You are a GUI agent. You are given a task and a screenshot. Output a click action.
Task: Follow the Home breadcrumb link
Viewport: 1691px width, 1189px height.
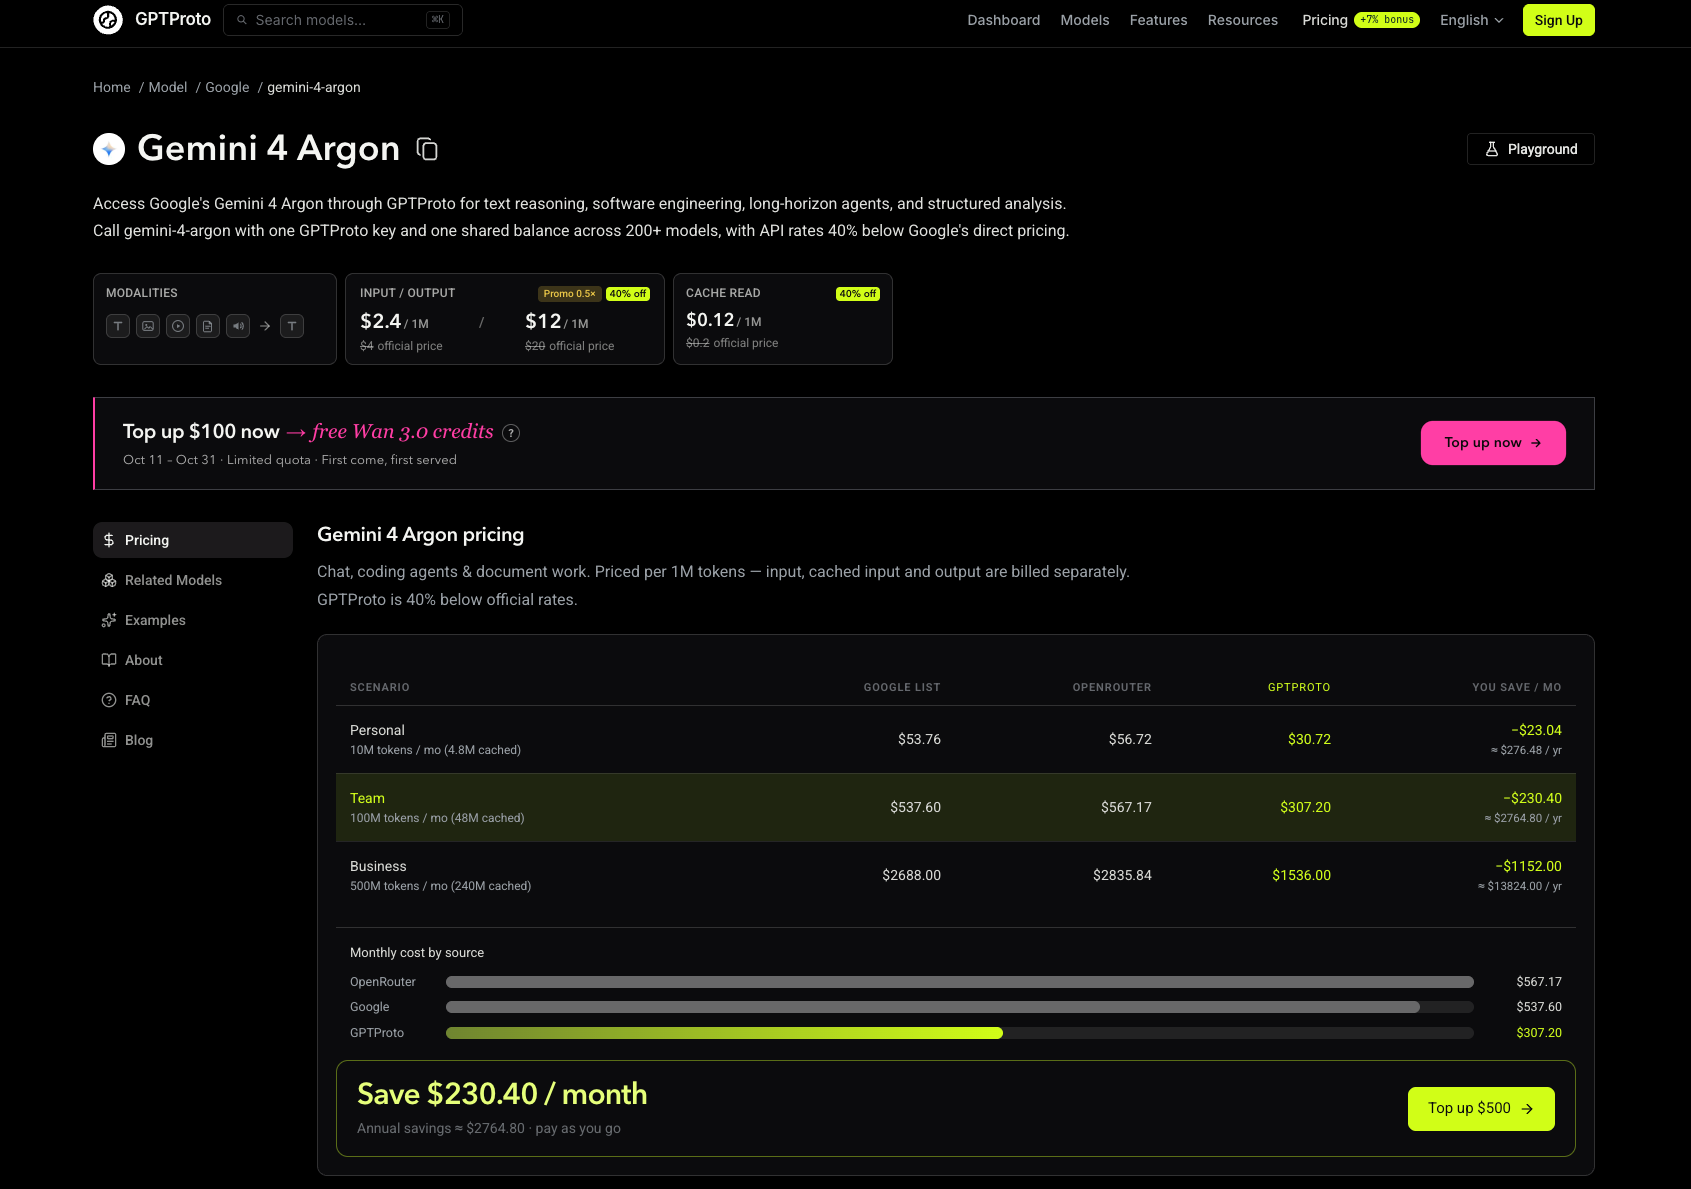[112, 88]
